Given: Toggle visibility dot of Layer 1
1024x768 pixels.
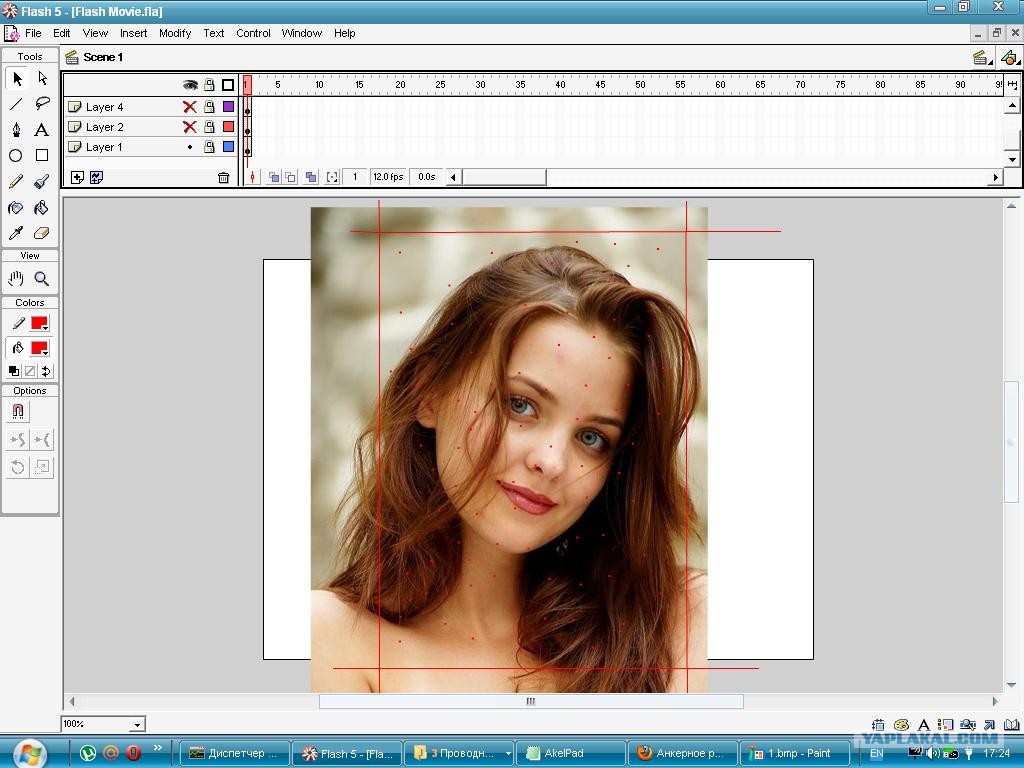Looking at the screenshot, I should click(190, 147).
